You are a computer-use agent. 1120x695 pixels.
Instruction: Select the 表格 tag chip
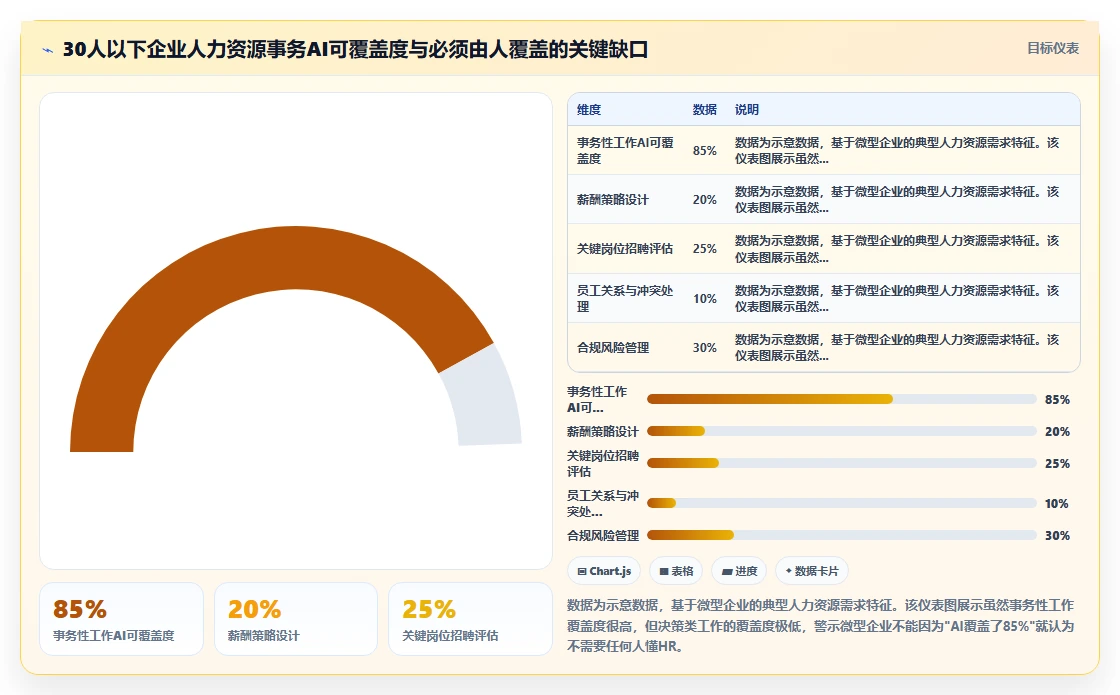pyautogui.click(x=676, y=571)
